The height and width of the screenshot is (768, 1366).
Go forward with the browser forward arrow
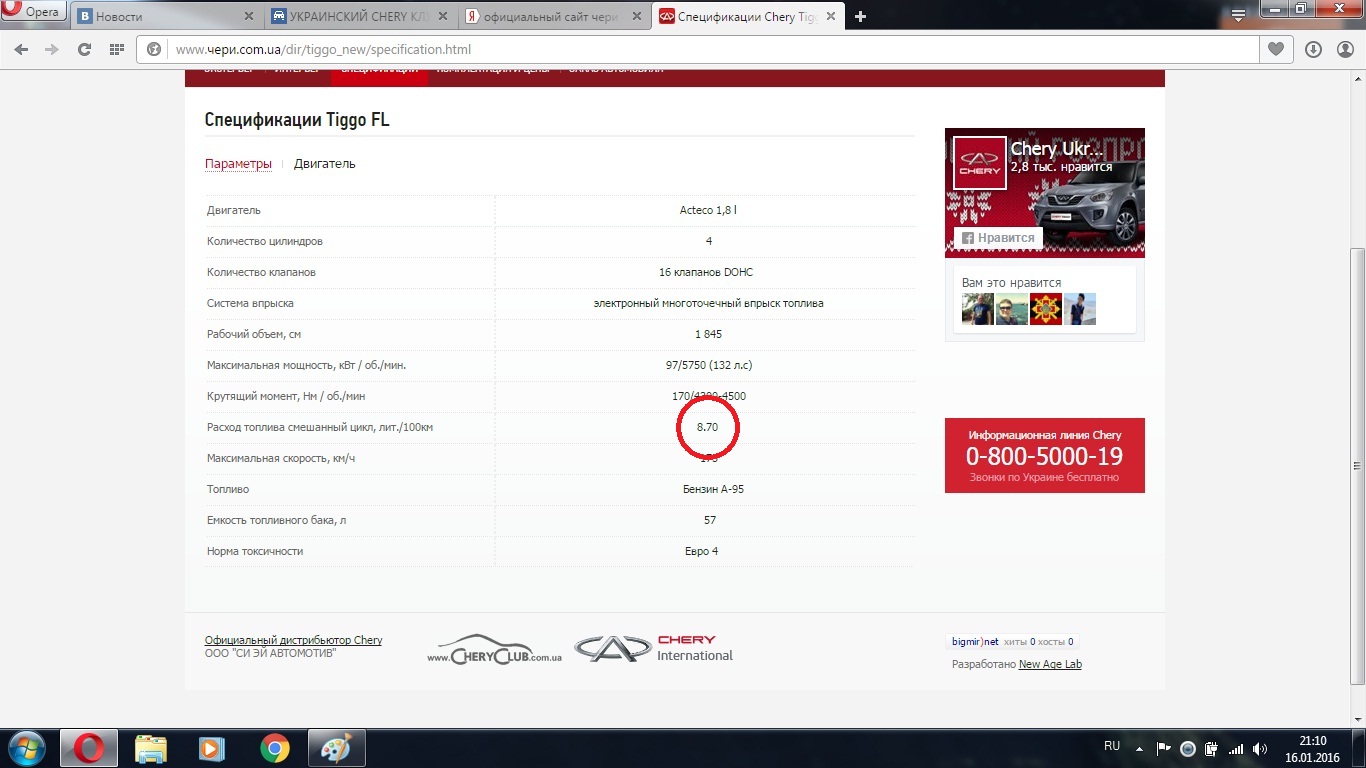[x=53, y=49]
